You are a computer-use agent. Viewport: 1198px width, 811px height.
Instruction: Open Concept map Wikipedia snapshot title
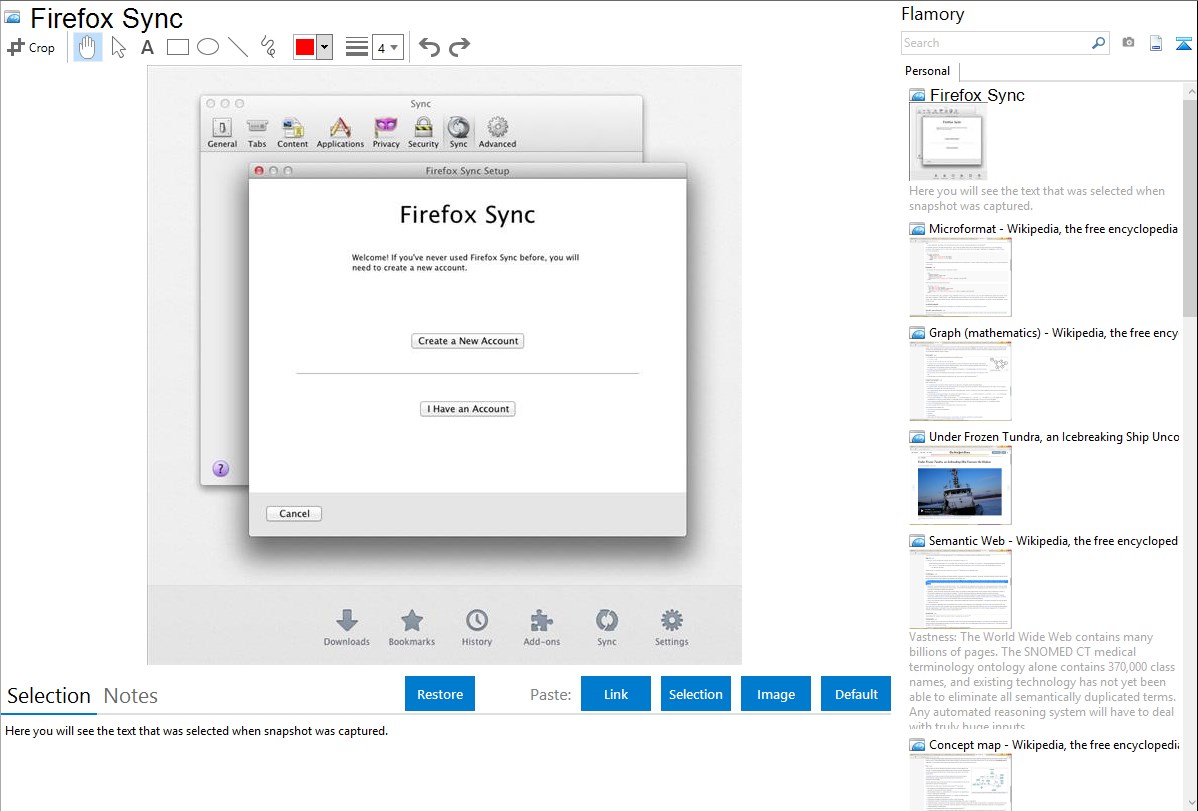point(1054,744)
